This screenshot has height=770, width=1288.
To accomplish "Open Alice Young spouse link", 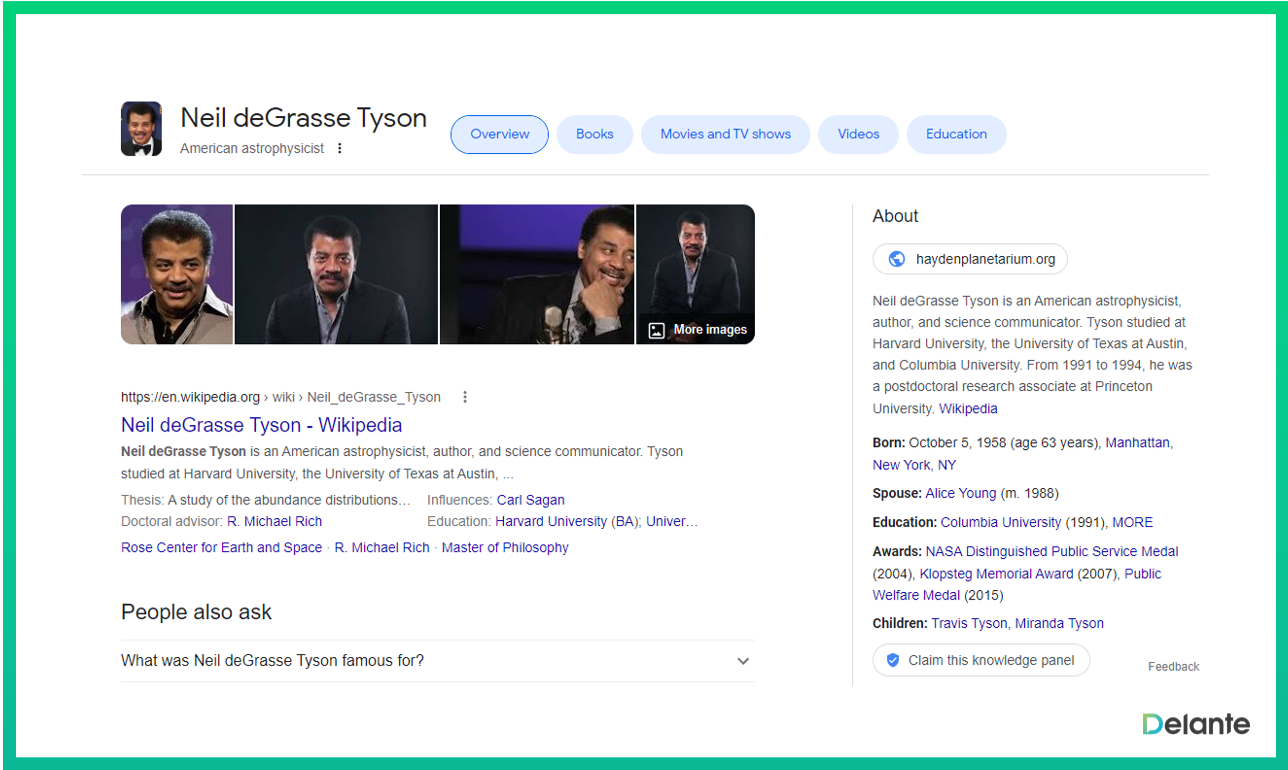I will tap(961, 493).
